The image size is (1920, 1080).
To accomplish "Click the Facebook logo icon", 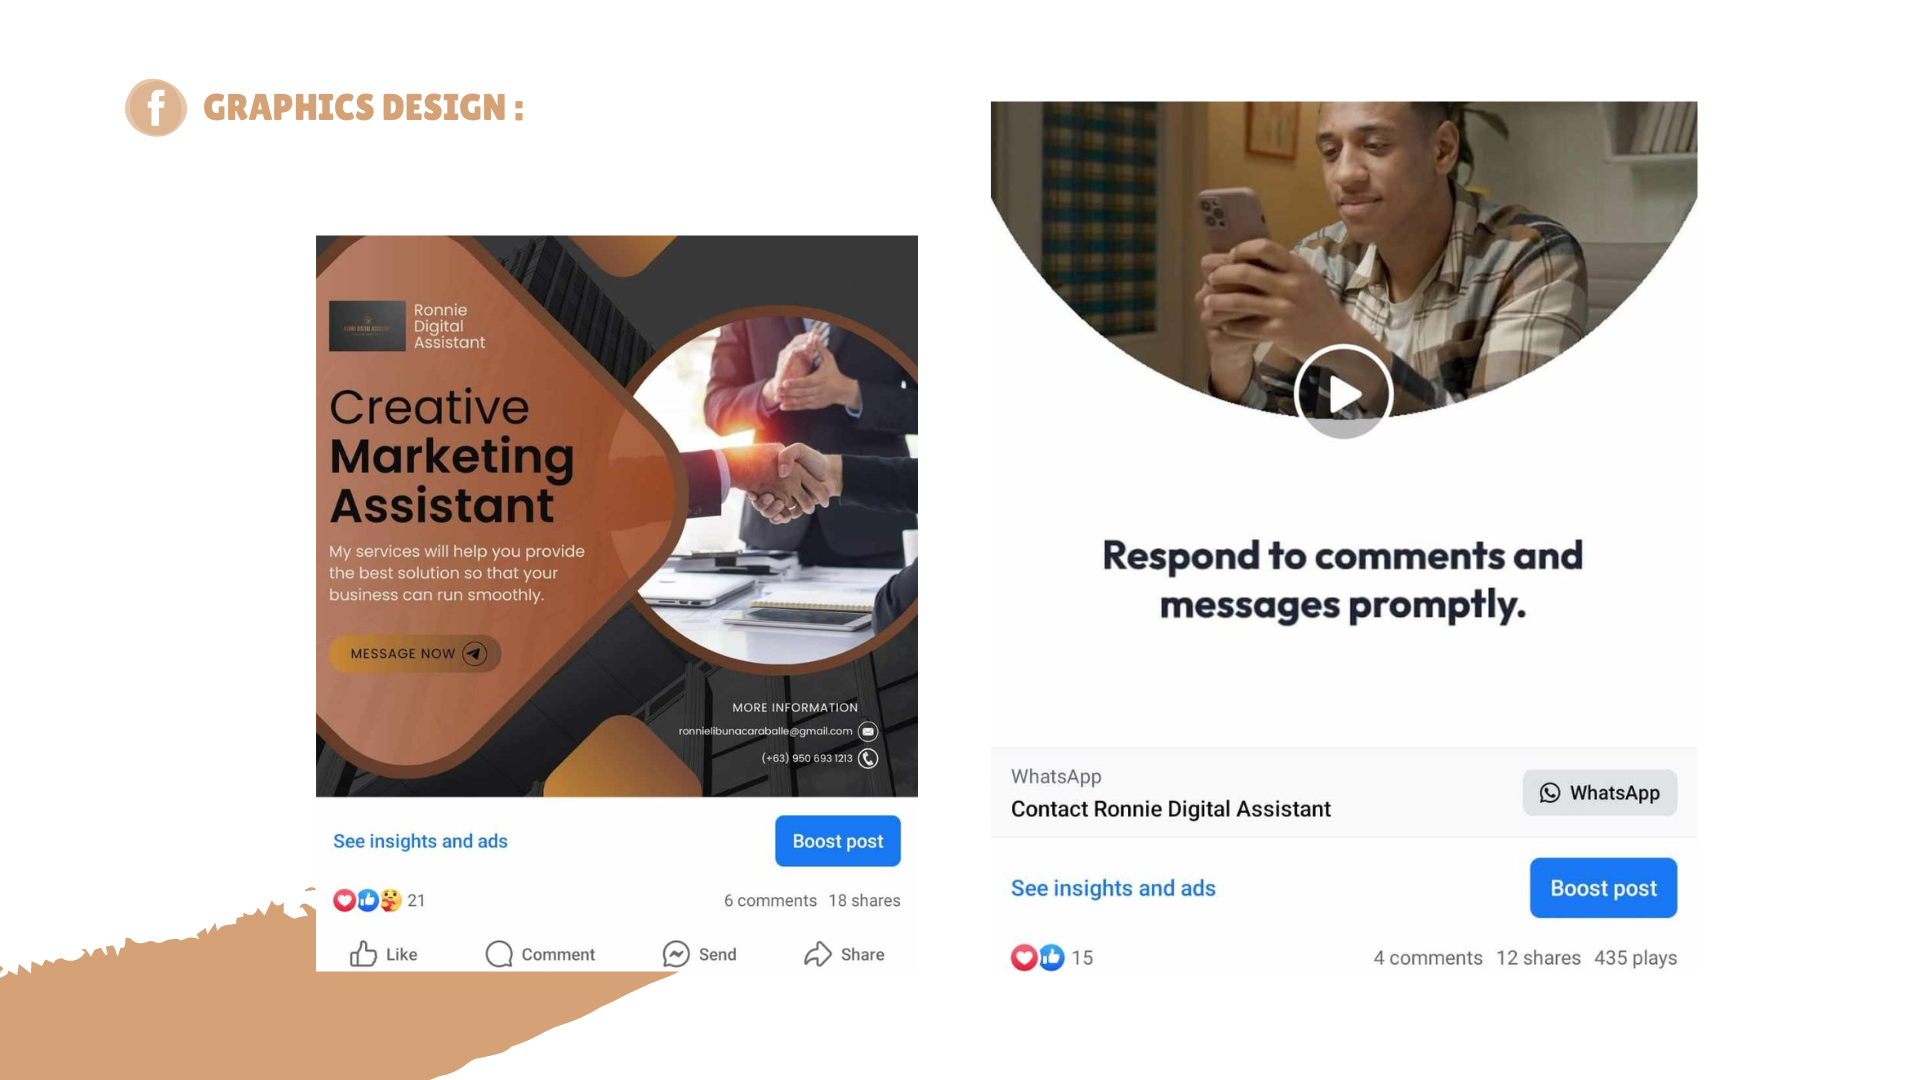I will tap(156, 108).
